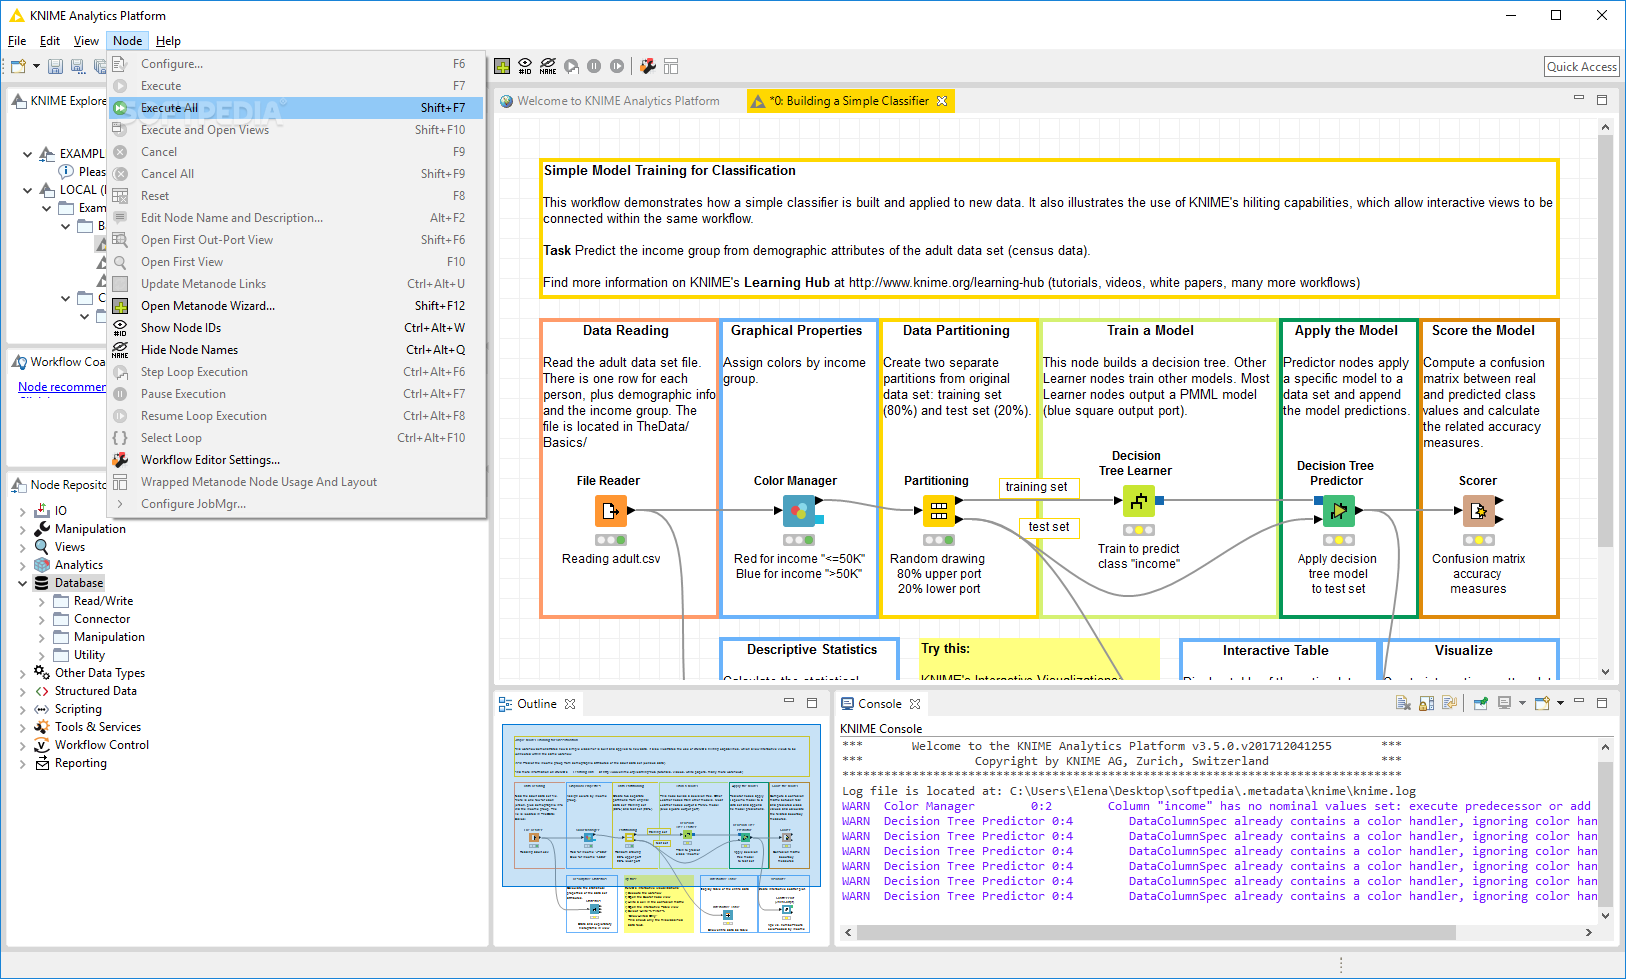
Task: Click the Save toolbar icon
Action: click(x=55, y=66)
